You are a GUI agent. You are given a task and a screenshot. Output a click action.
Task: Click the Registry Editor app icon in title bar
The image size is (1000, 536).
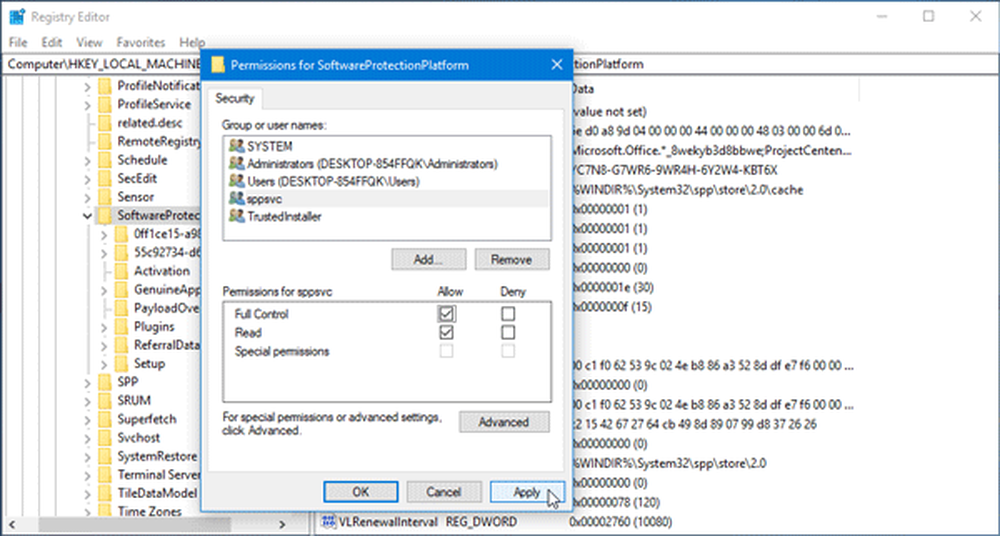15,16
